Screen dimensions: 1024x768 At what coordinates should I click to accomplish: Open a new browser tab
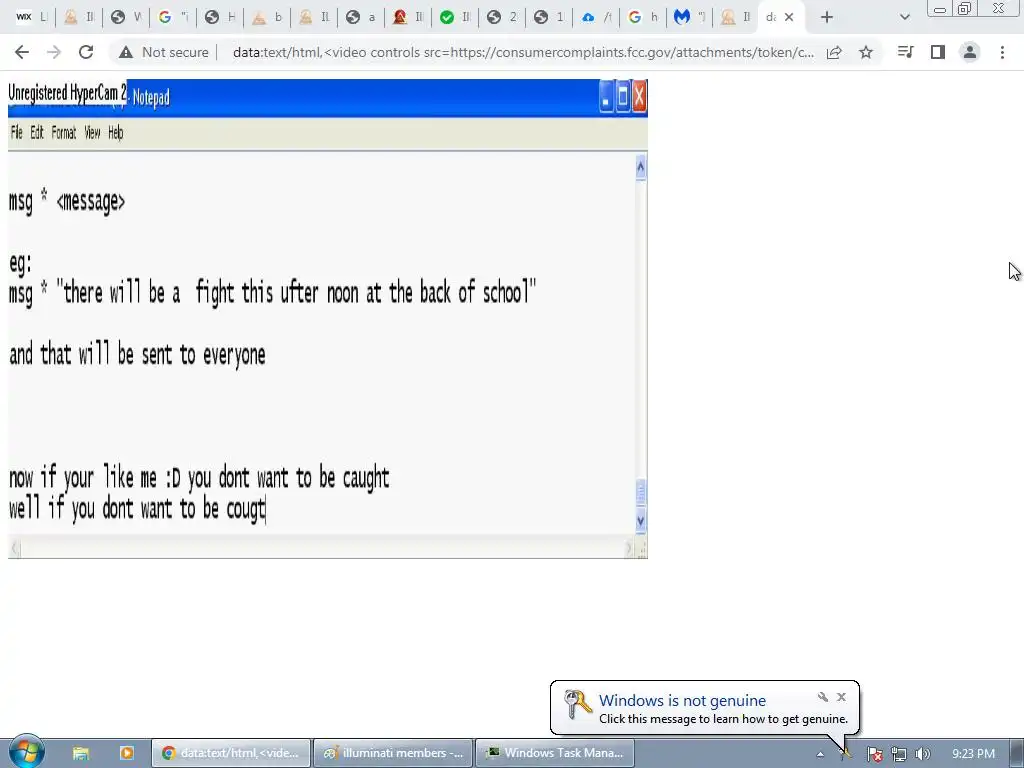pyautogui.click(x=827, y=18)
